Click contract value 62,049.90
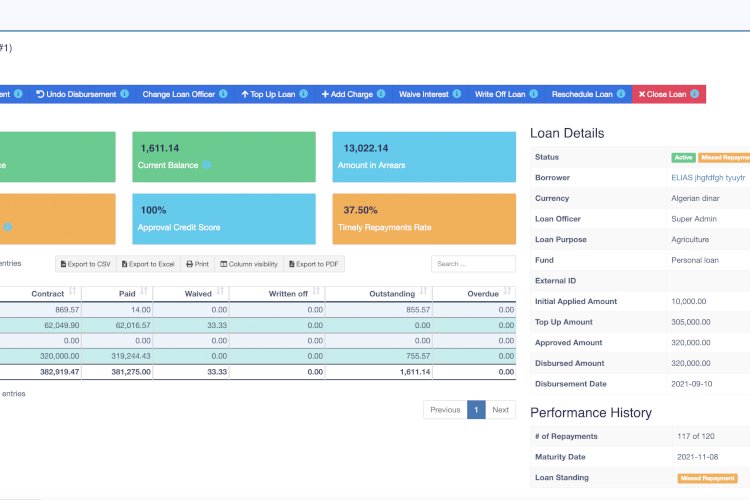 tap(62, 325)
